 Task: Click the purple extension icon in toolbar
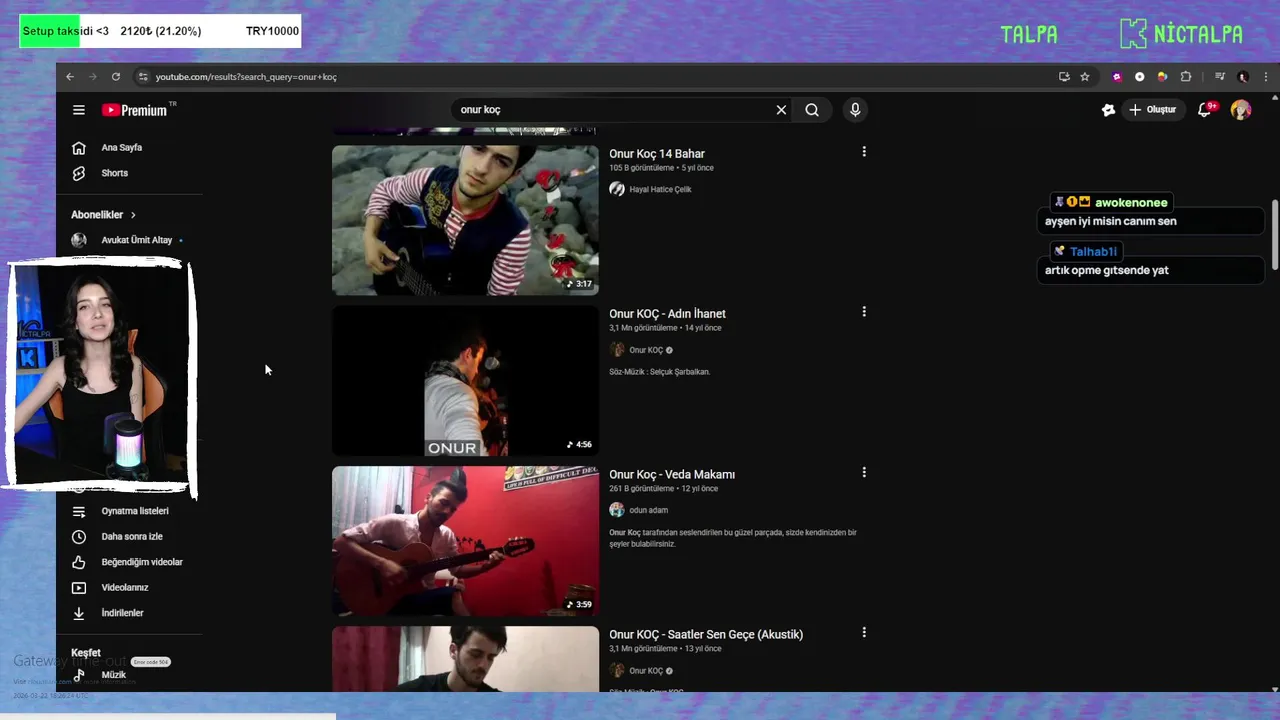(x=1117, y=77)
